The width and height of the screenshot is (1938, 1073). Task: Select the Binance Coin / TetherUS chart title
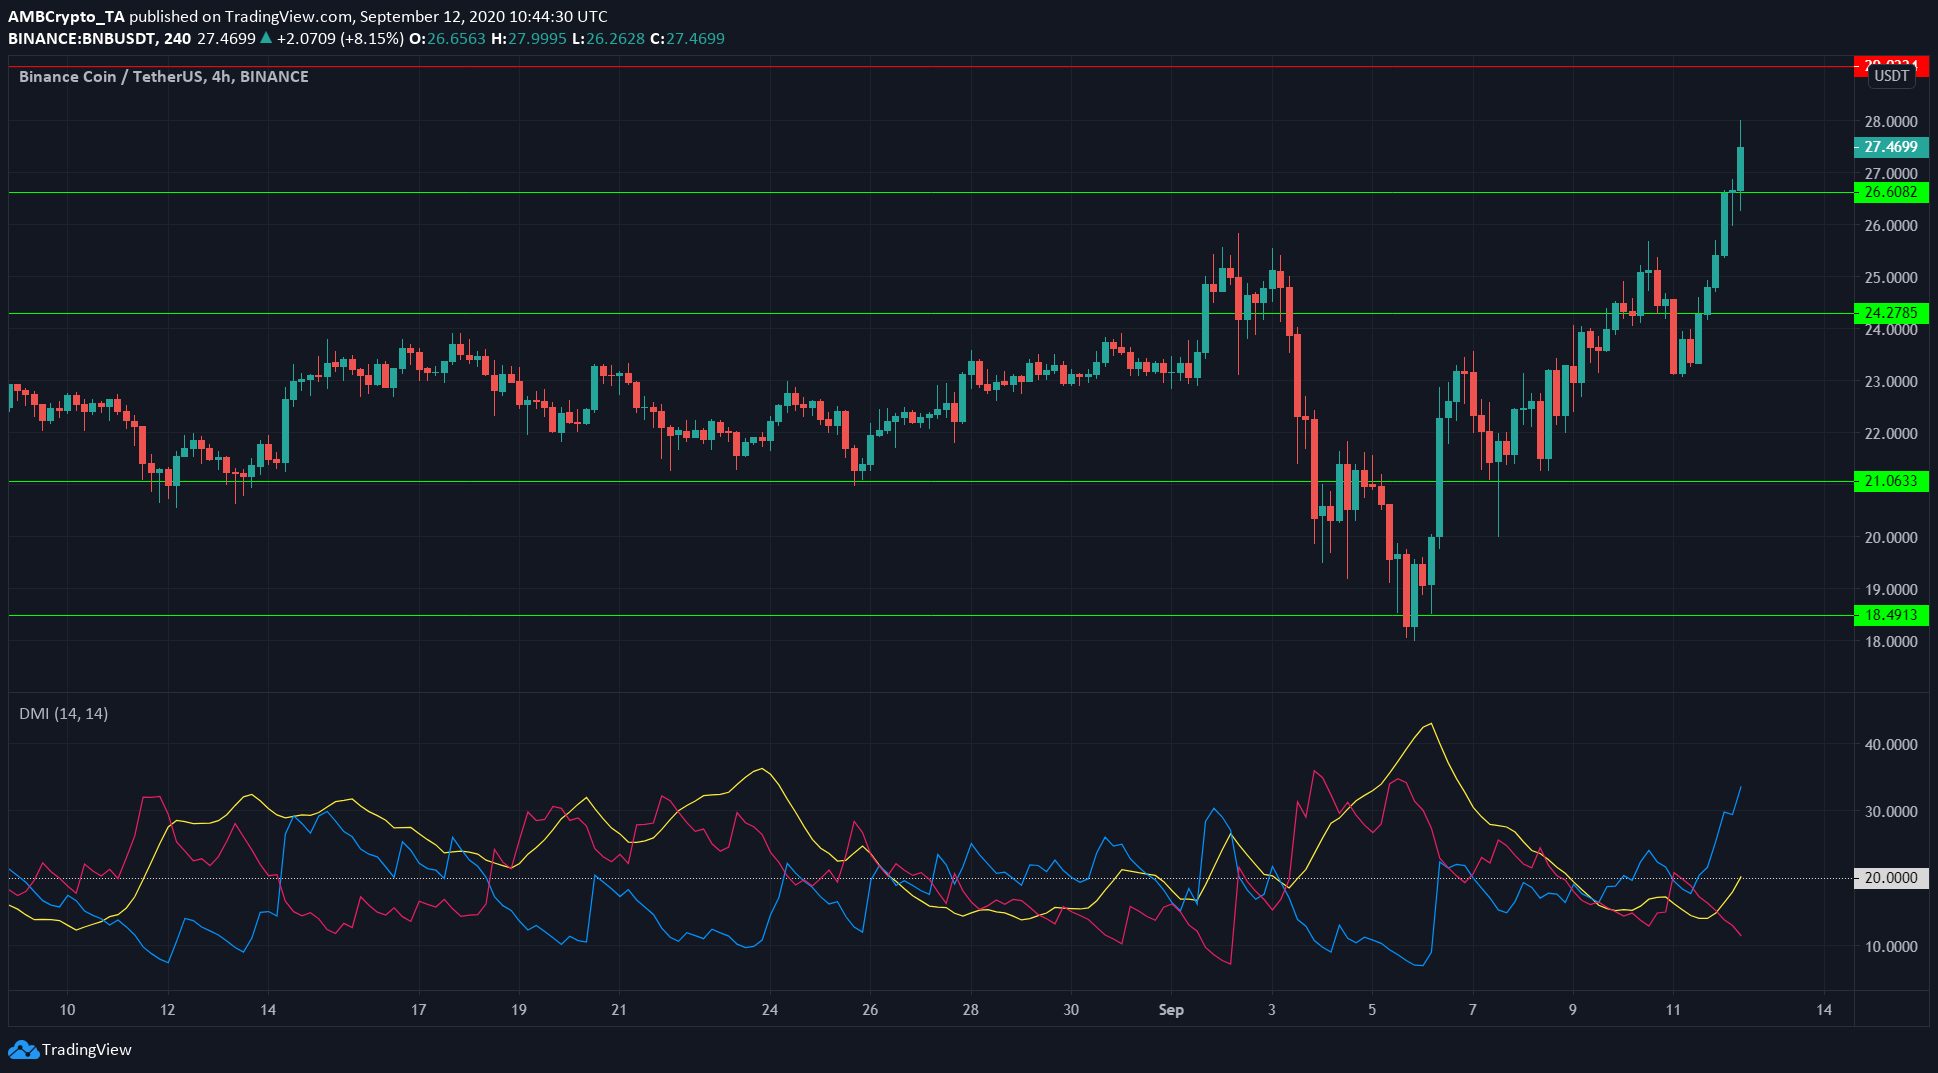[x=164, y=76]
